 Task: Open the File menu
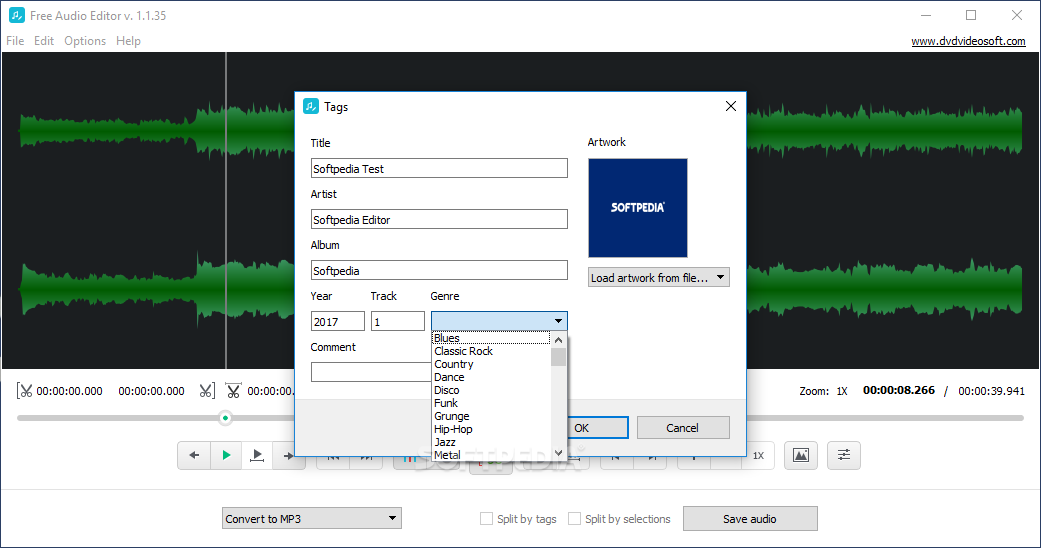[15, 41]
